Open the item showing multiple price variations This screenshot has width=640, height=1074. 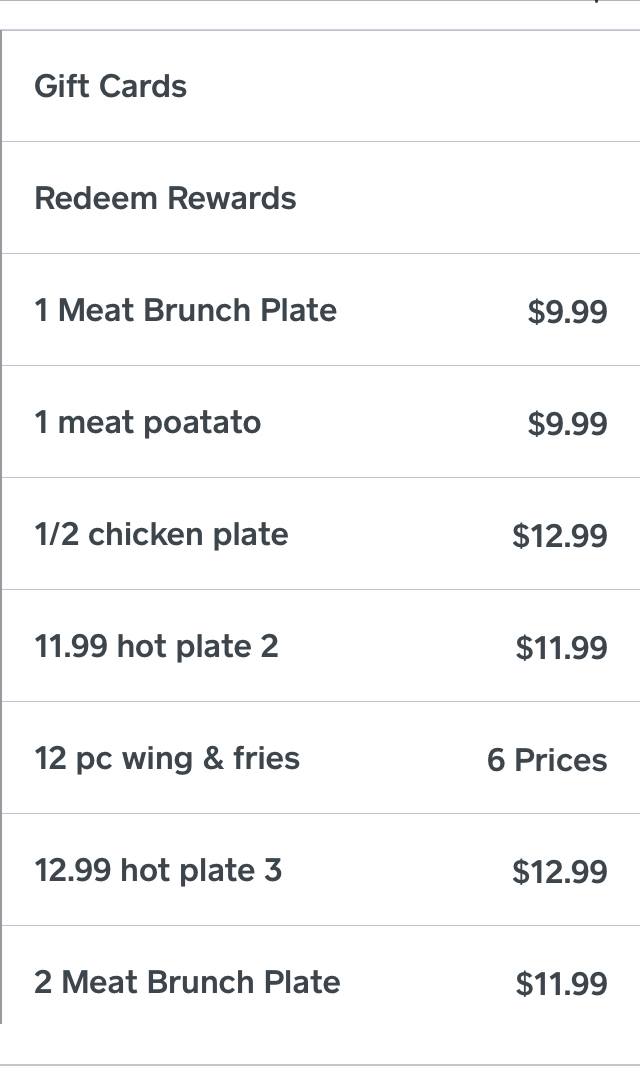[320, 758]
